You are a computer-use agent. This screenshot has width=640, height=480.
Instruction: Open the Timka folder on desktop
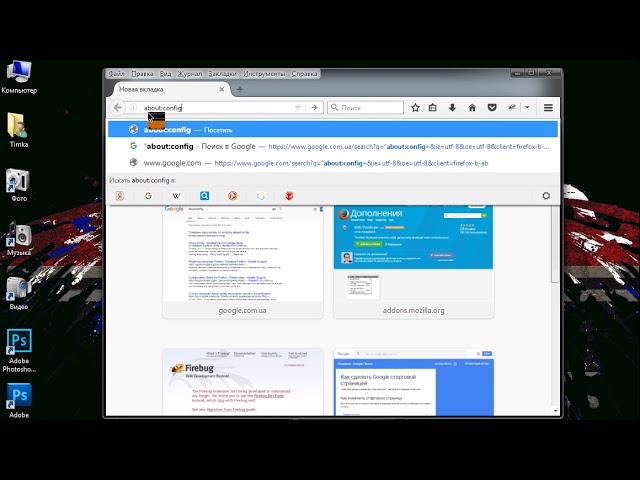tap(19, 131)
